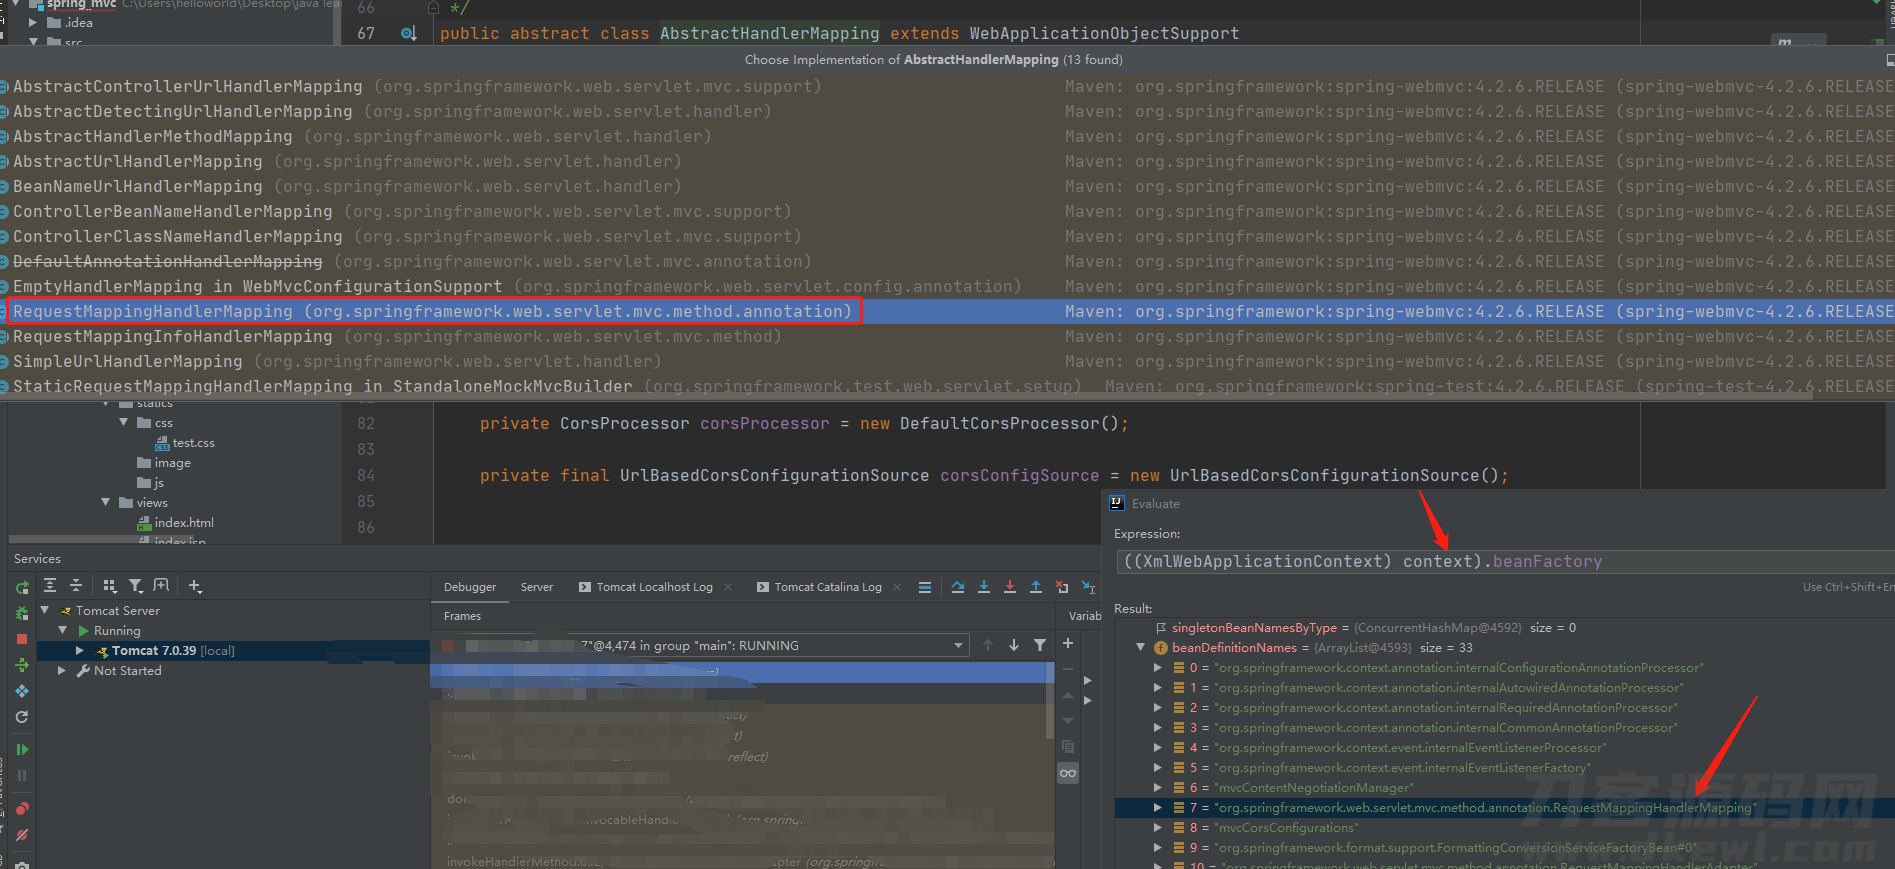The width and height of the screenshot is (1895, 869).
Task: Click the Expand All icon in Services
Action: 50,586
